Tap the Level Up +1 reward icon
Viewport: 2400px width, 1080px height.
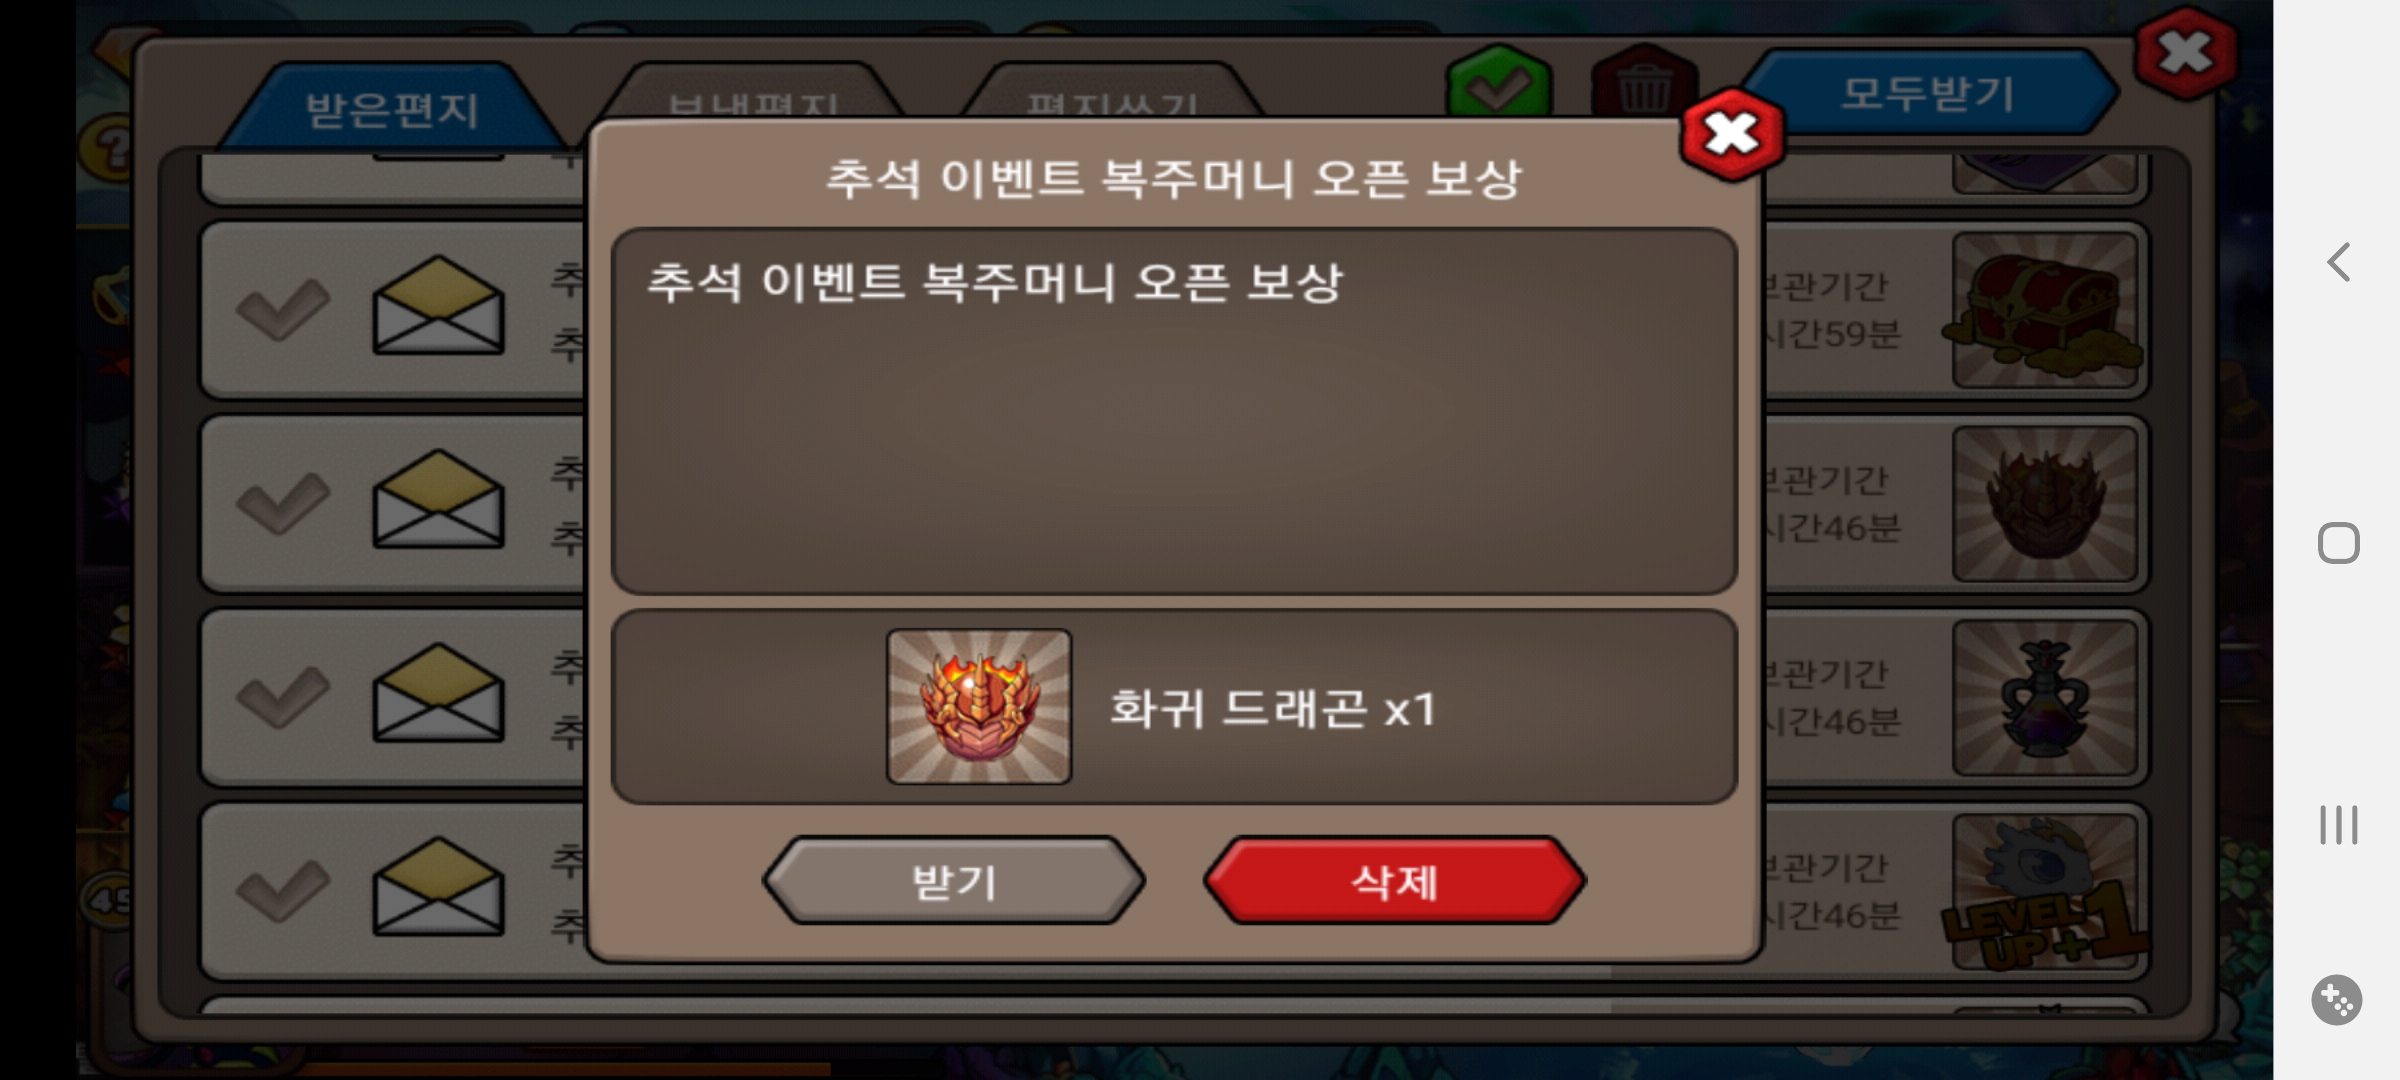(x=2045, y=892)
